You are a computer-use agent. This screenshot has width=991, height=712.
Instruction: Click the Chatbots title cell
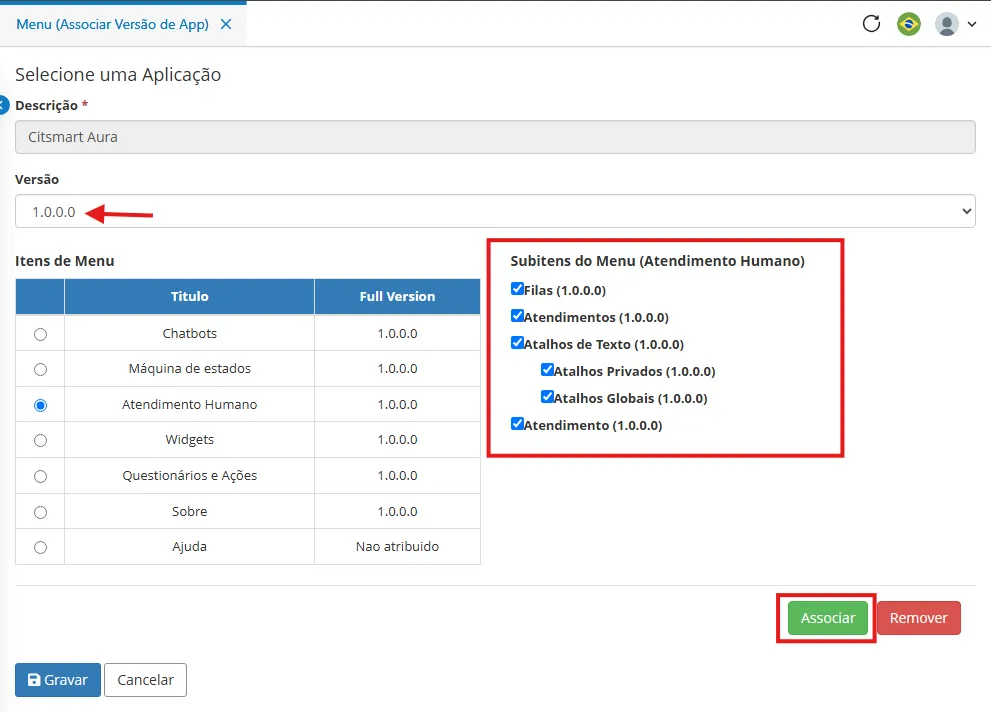pyautogui.click(x=189, y=333)
